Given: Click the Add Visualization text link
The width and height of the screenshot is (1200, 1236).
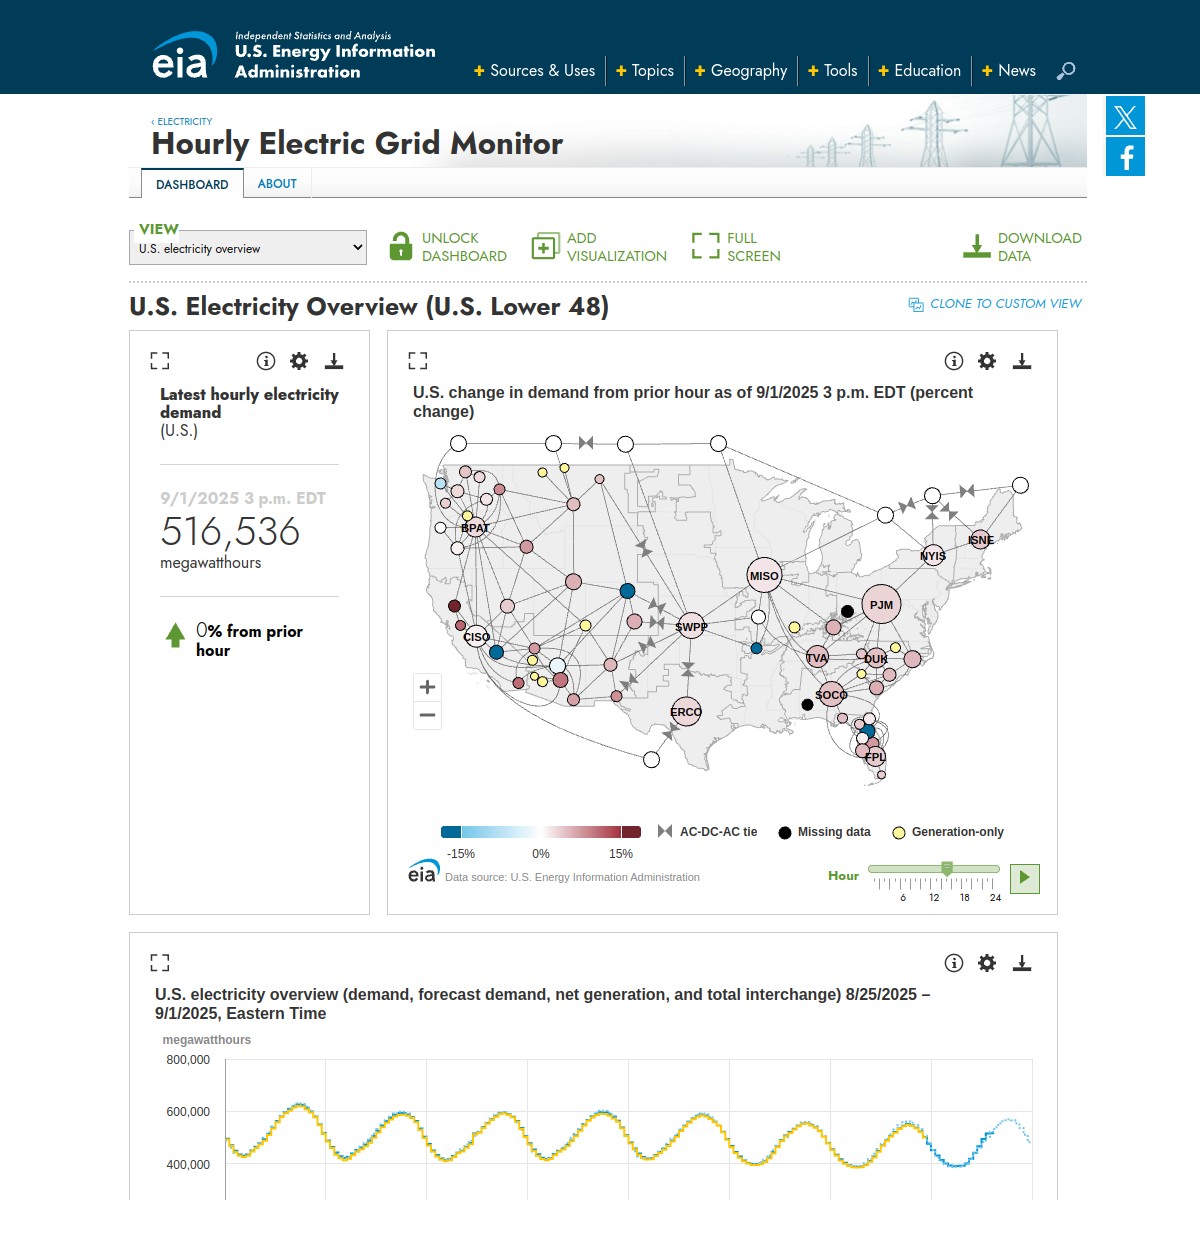Looking at the screenshot, I should [617, 247].
